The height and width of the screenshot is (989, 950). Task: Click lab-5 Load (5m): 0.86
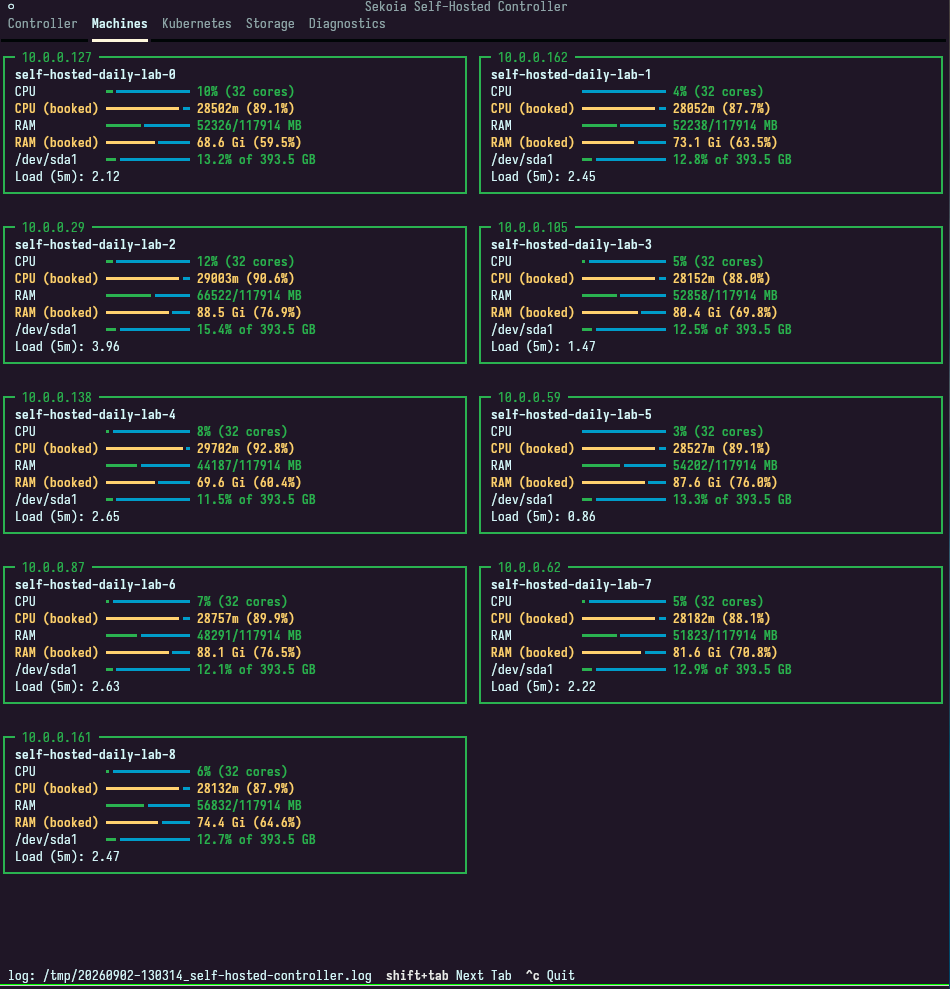(x=543, y=517)
